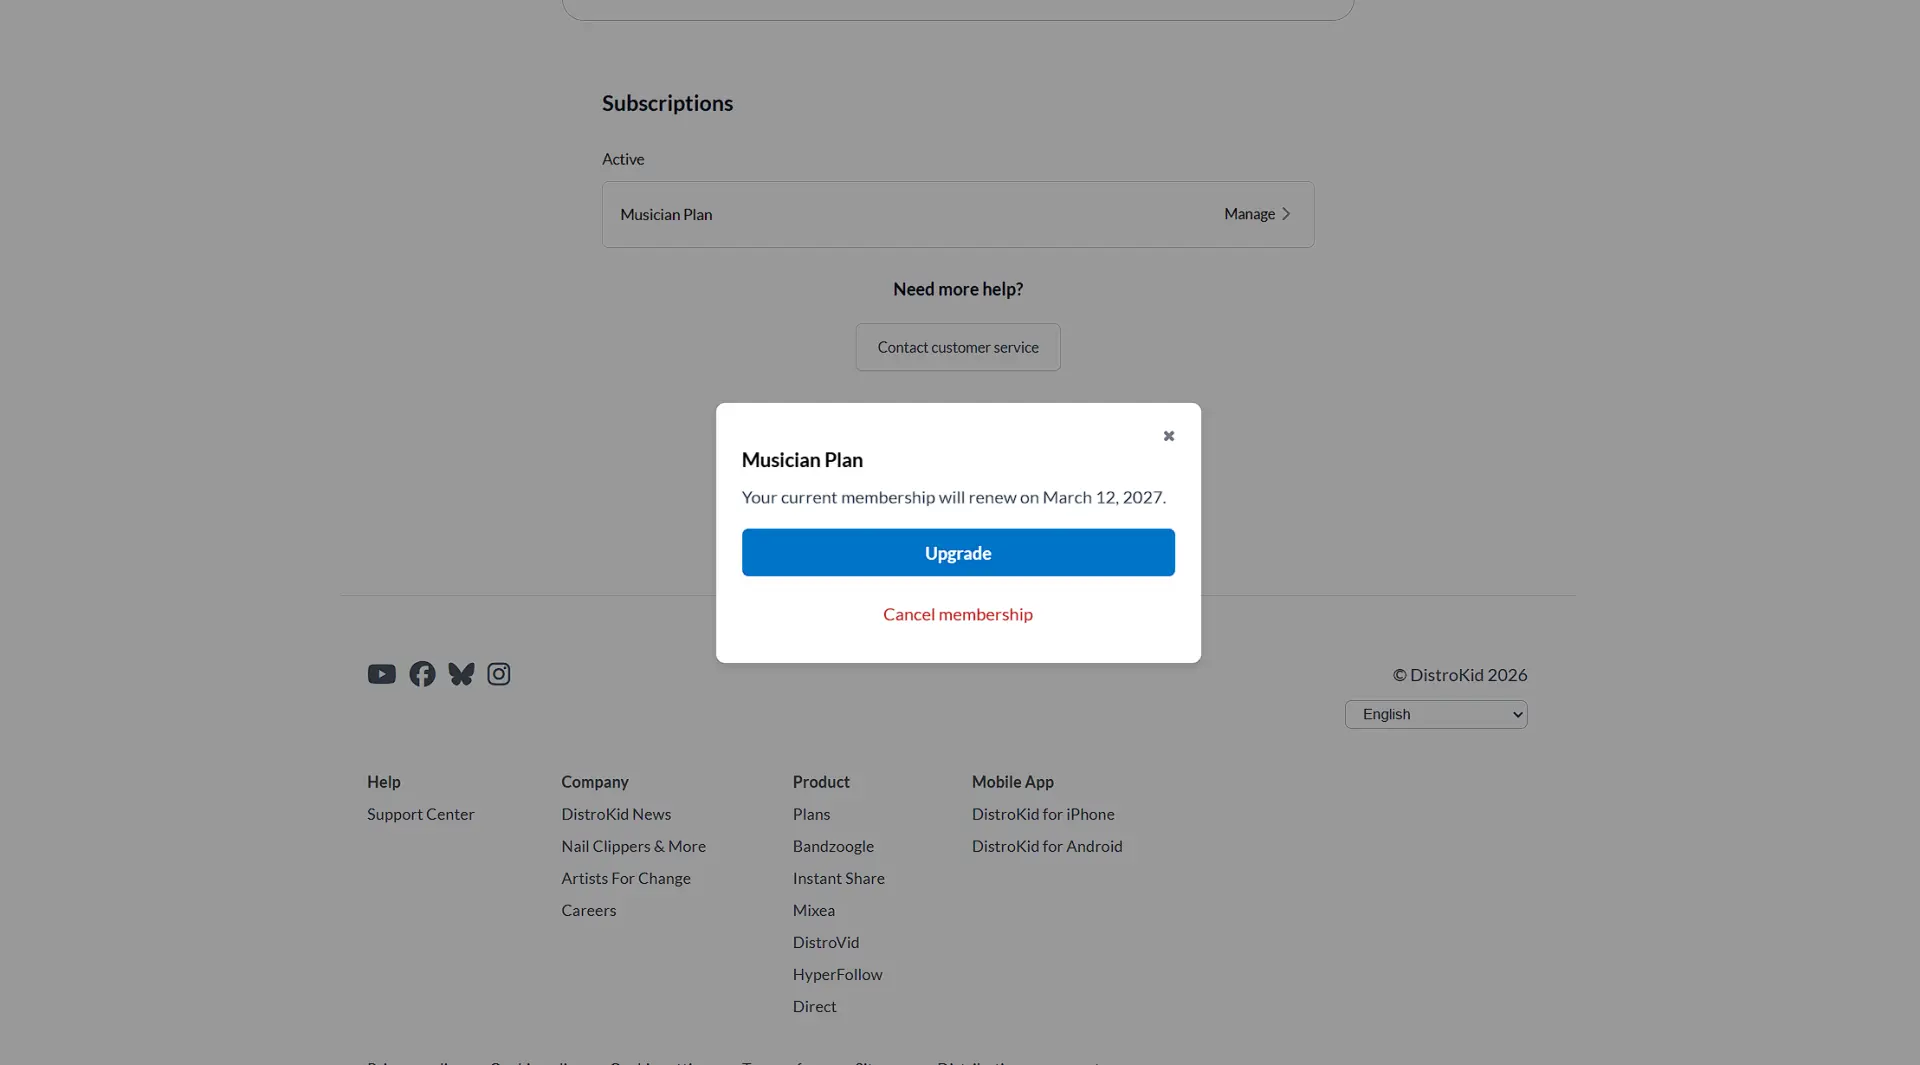This screenshot has width=1920, height=1065.
Task: Open Instant Share link
Action: 839,878
